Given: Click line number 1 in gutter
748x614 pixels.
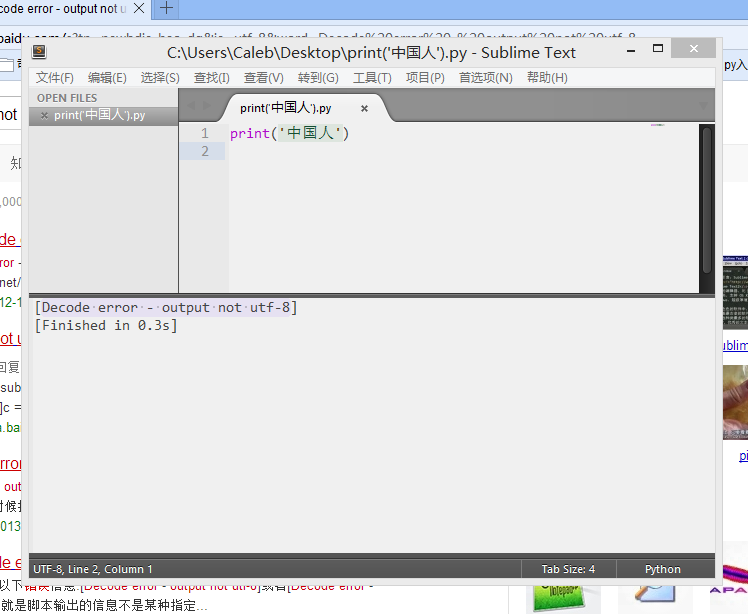Looking at the screenshot, I should click(x=205, y=133).
